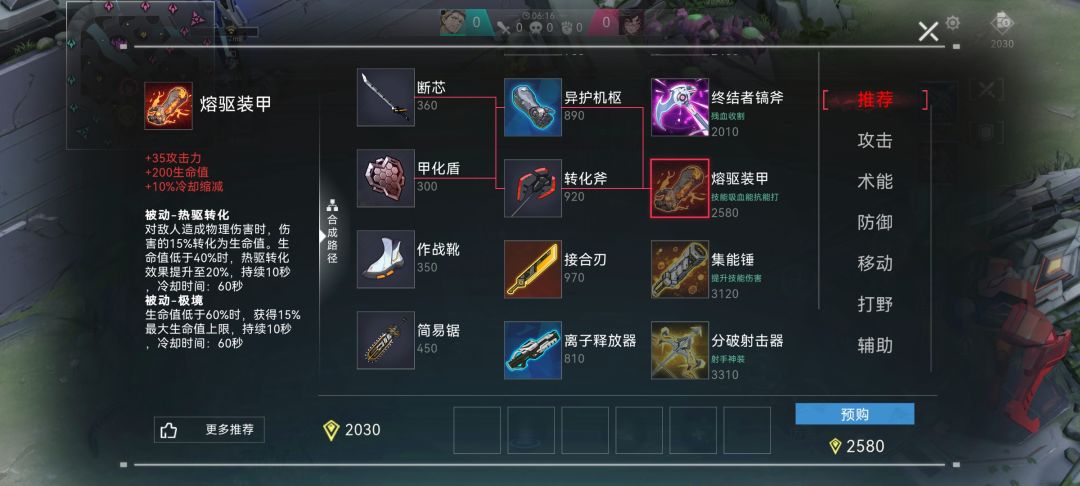Screen dimensions: 1080x486
Task: Click the 预购 pre-purchase button
Action: [x=855, y=414]
